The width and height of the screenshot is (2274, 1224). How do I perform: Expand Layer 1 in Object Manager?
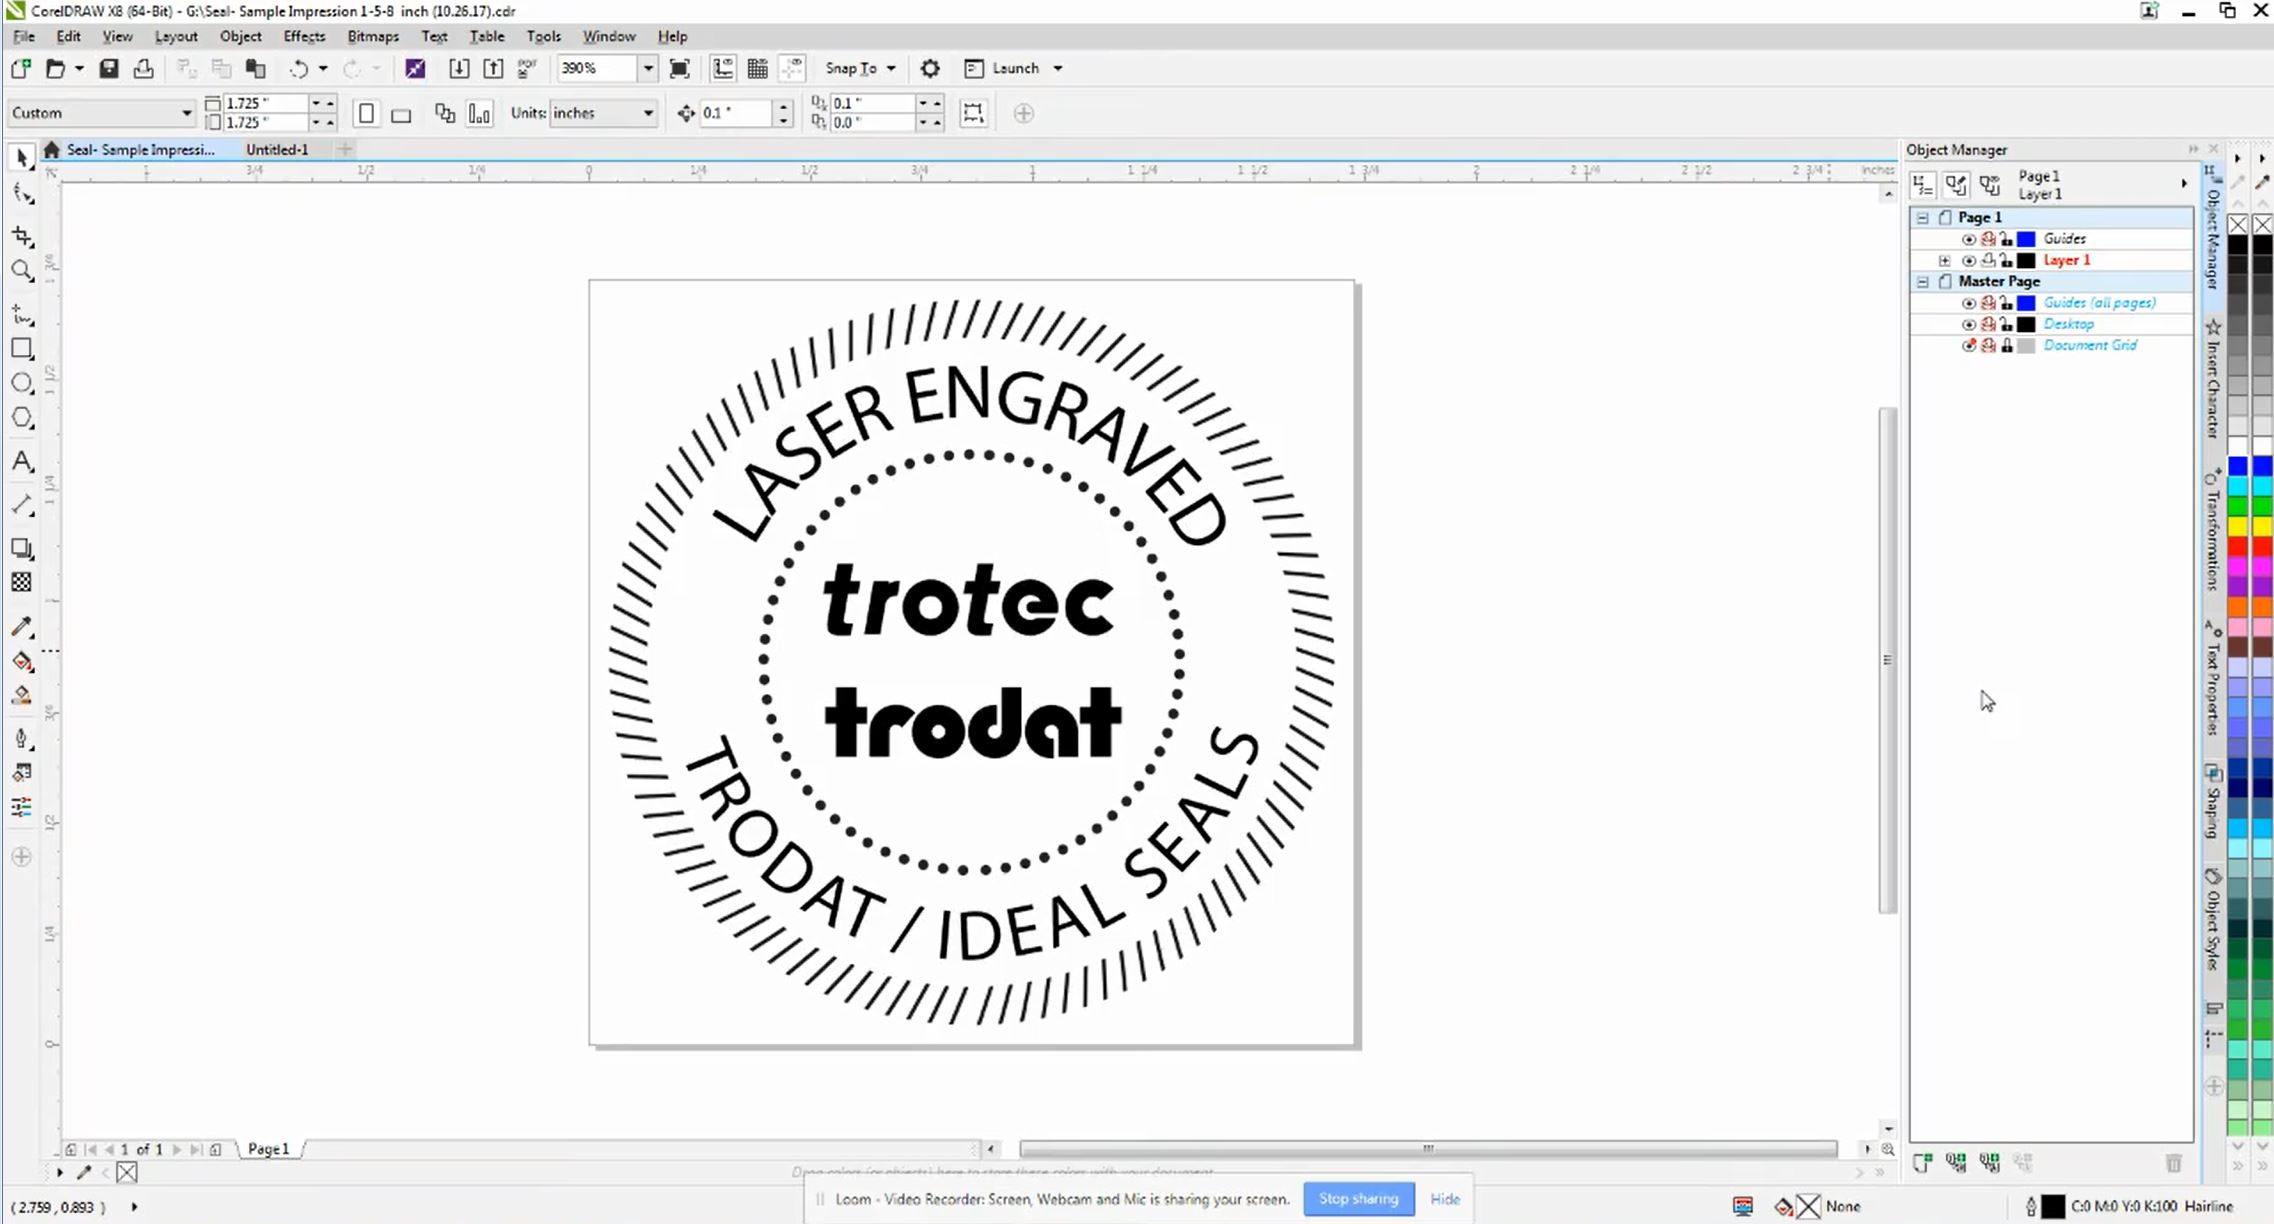tap(1945, 260)
